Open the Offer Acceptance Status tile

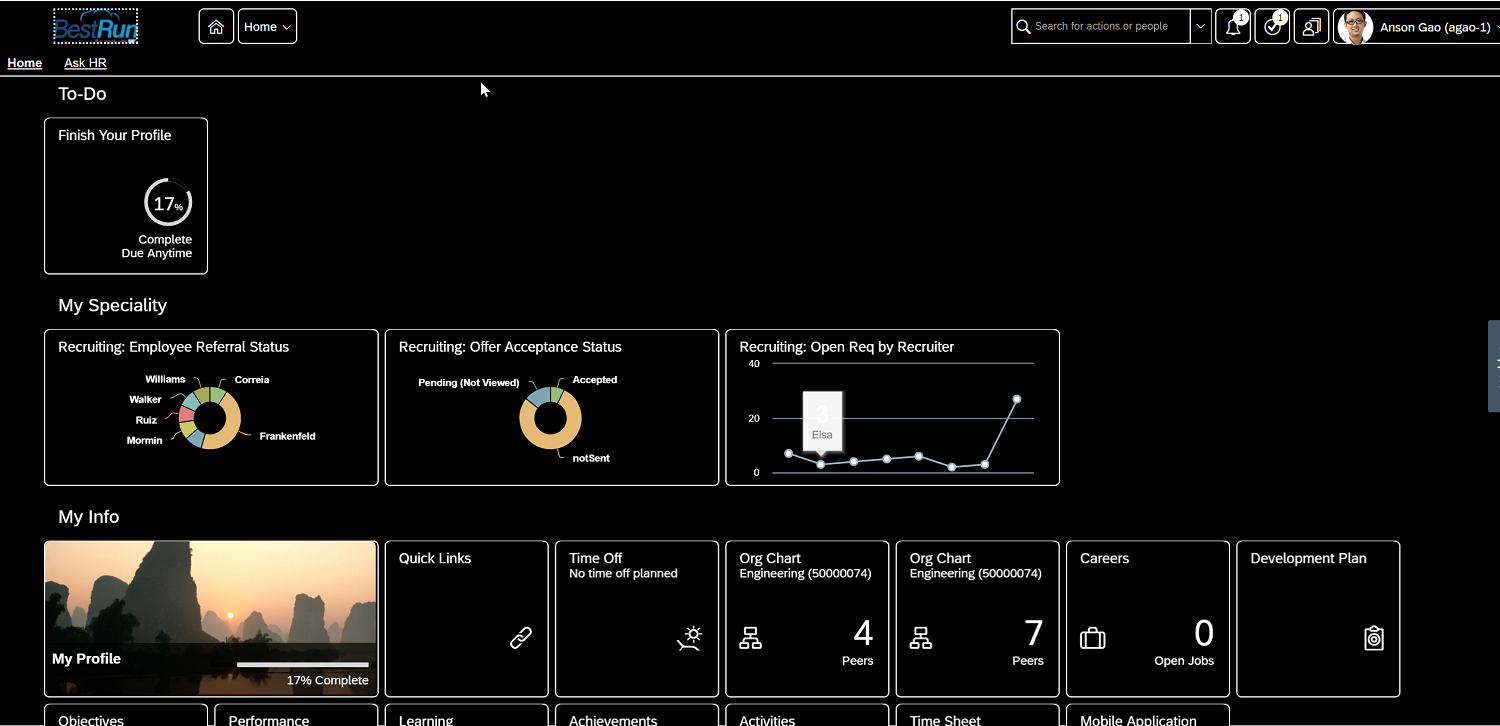click(x=552, y=407)
